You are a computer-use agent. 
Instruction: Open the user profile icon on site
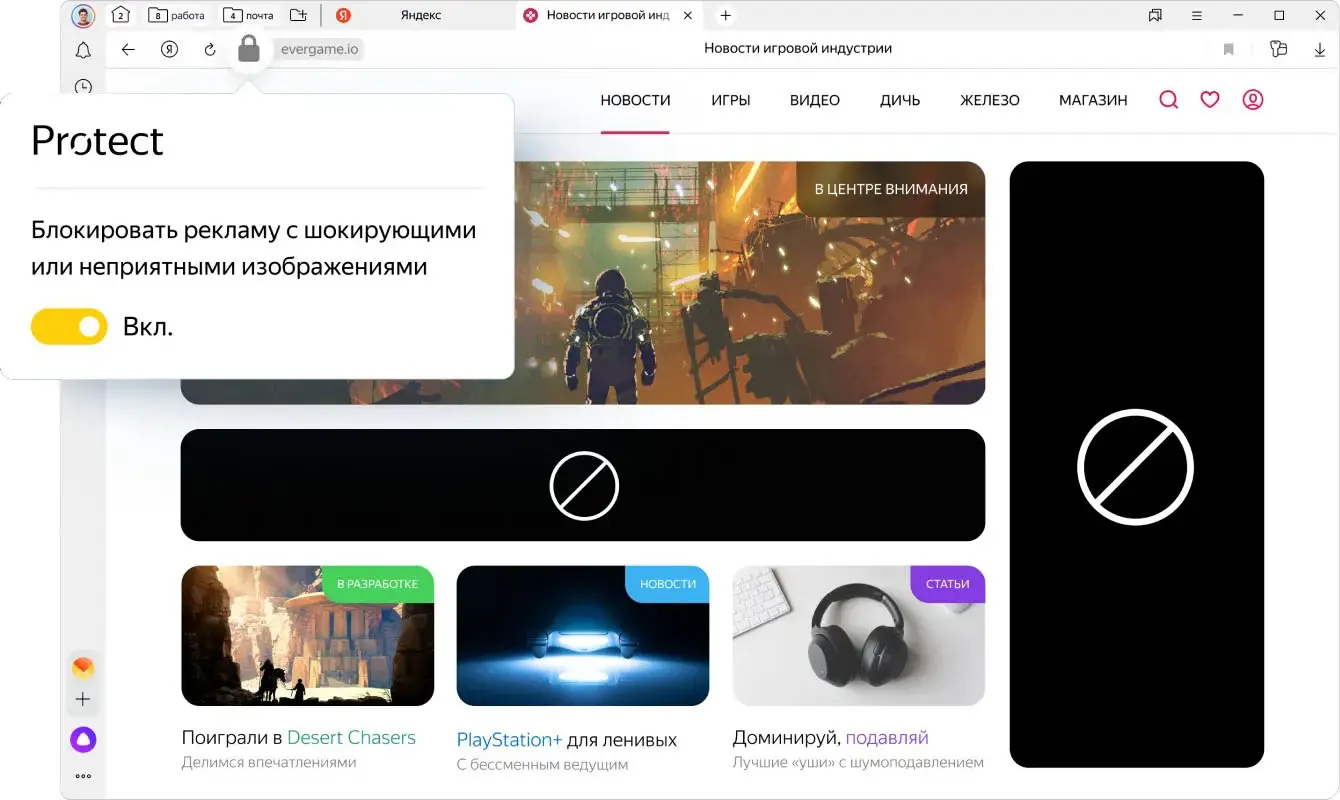click(1253, 100)
